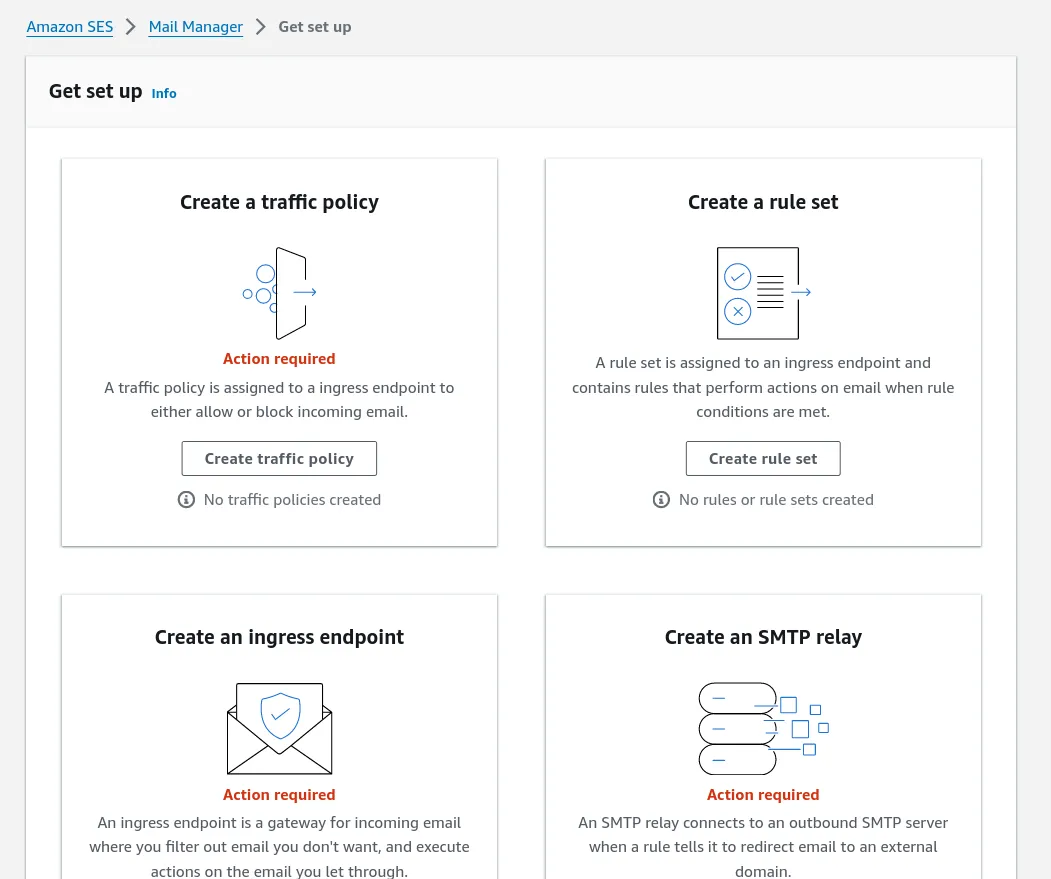
Task: Open the Amazon SES breadcrumb link
Action: pos(70,27)
